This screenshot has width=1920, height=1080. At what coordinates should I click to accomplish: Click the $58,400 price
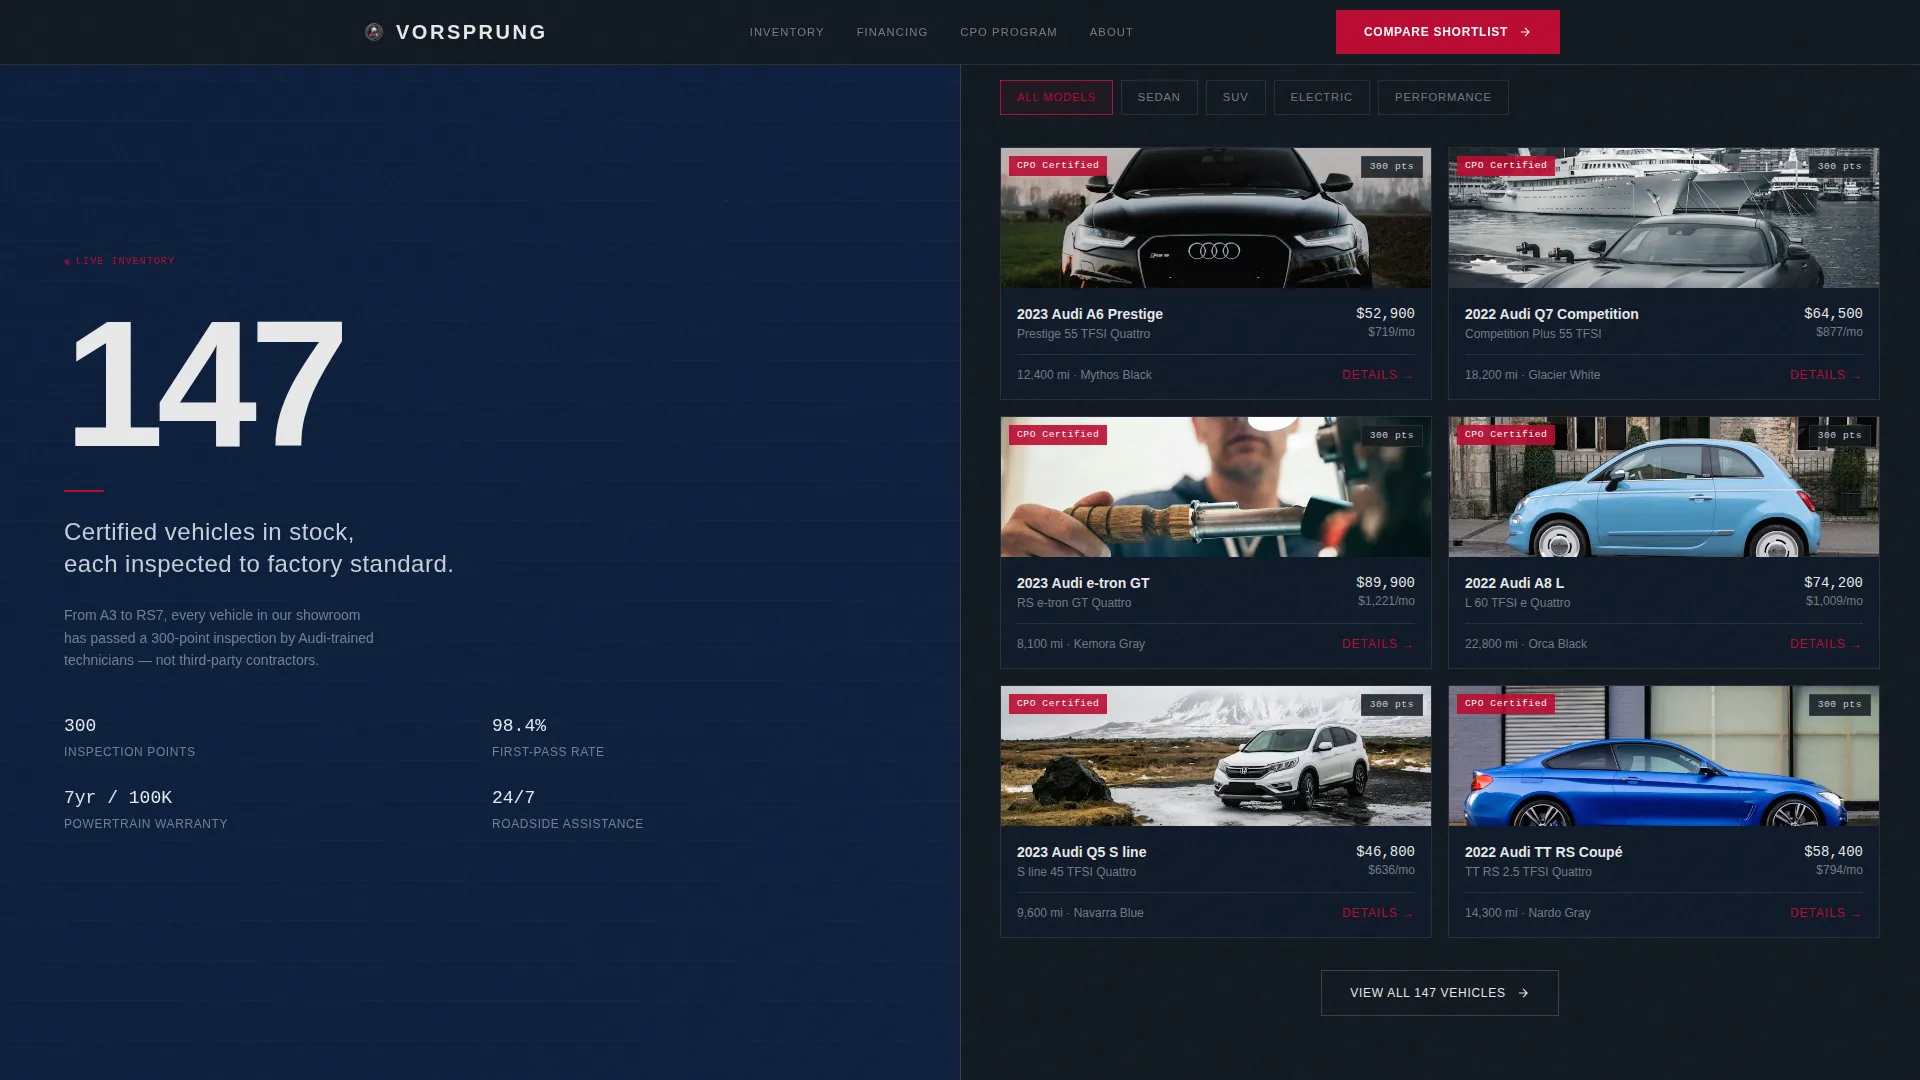(x=1833, y=852)
